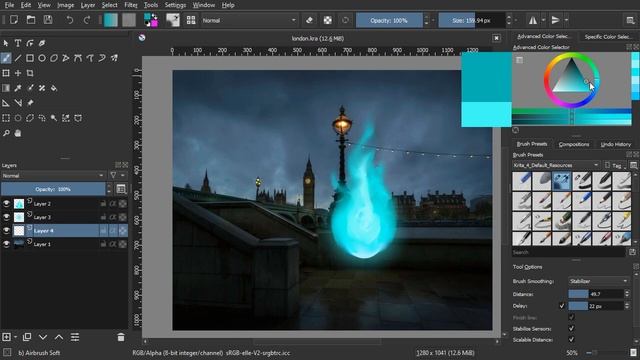Close the london.kra document tab

pyautogui.click(x=496, y=38)
